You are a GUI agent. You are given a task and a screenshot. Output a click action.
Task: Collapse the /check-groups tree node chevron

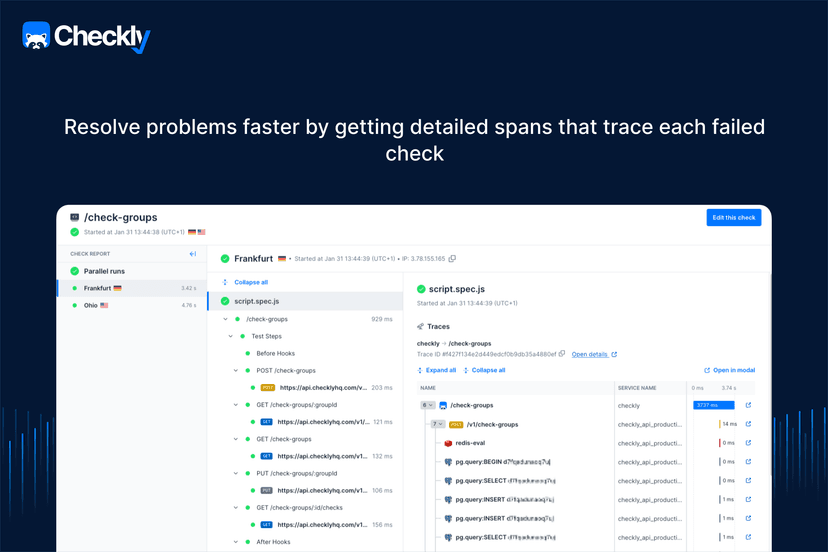[x=223, y=319]
